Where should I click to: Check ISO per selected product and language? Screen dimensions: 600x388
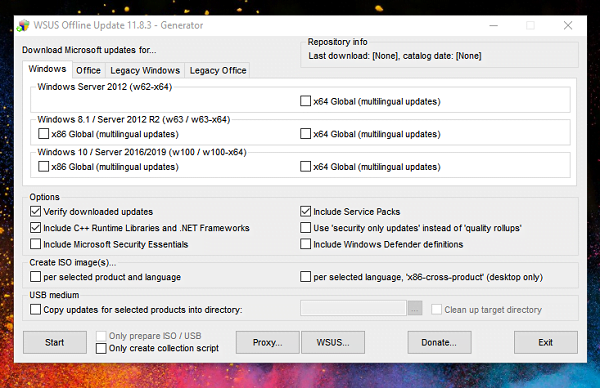click(35, 277)
